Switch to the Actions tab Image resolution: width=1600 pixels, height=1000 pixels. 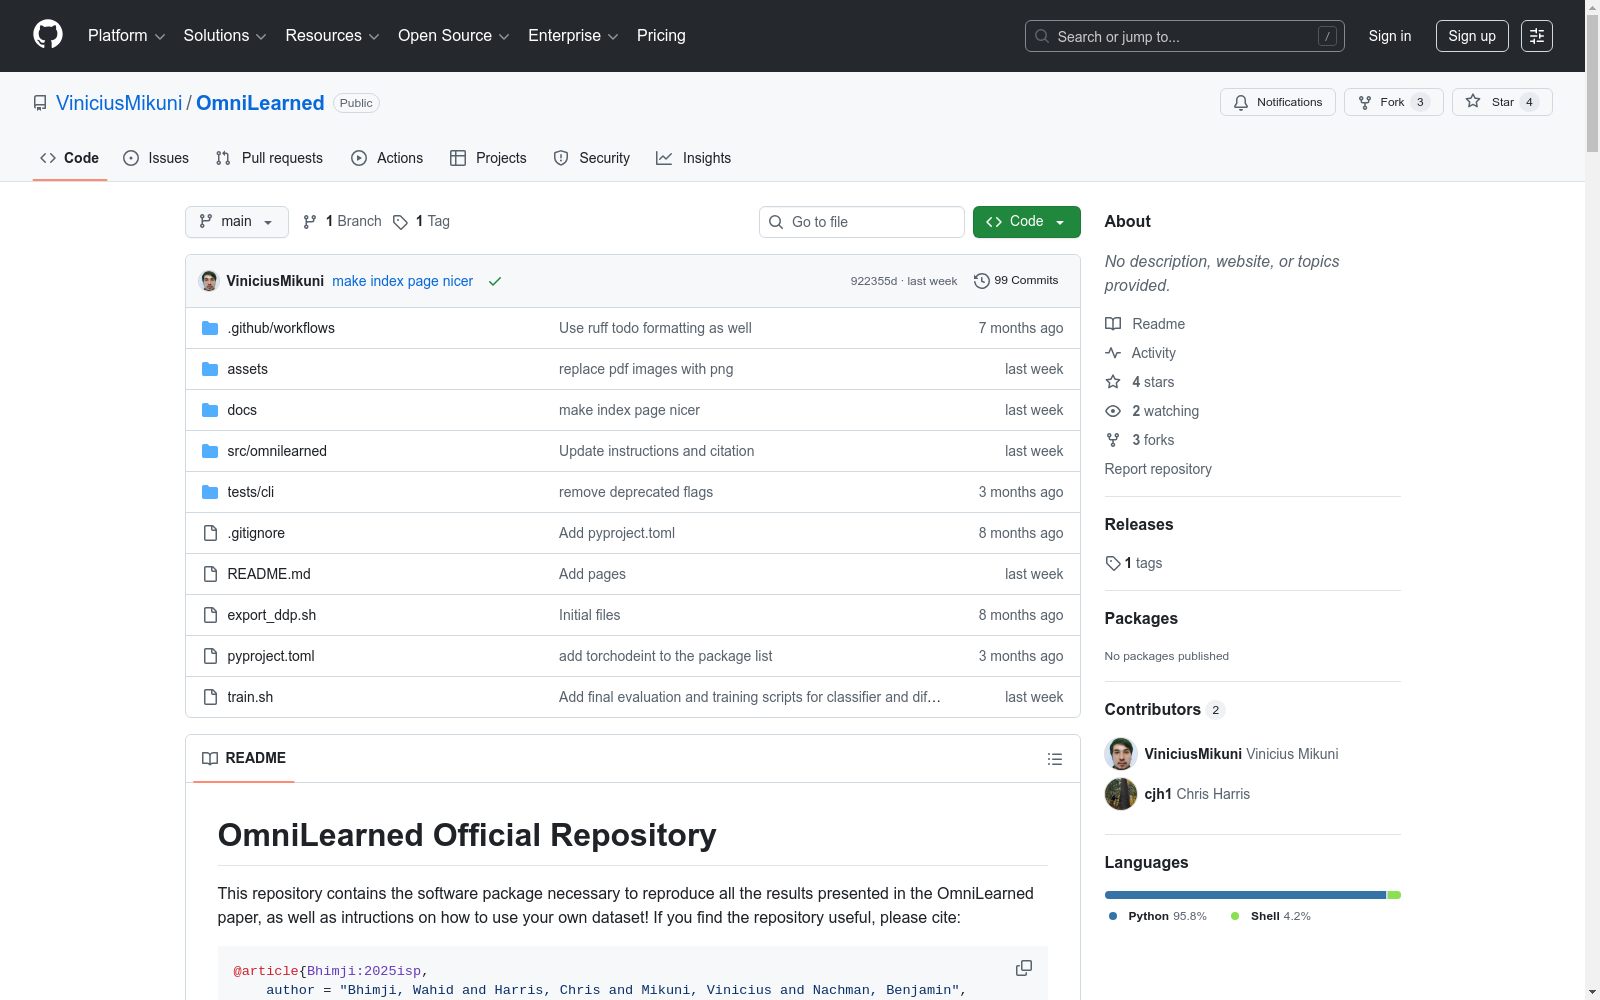[387, 158]
